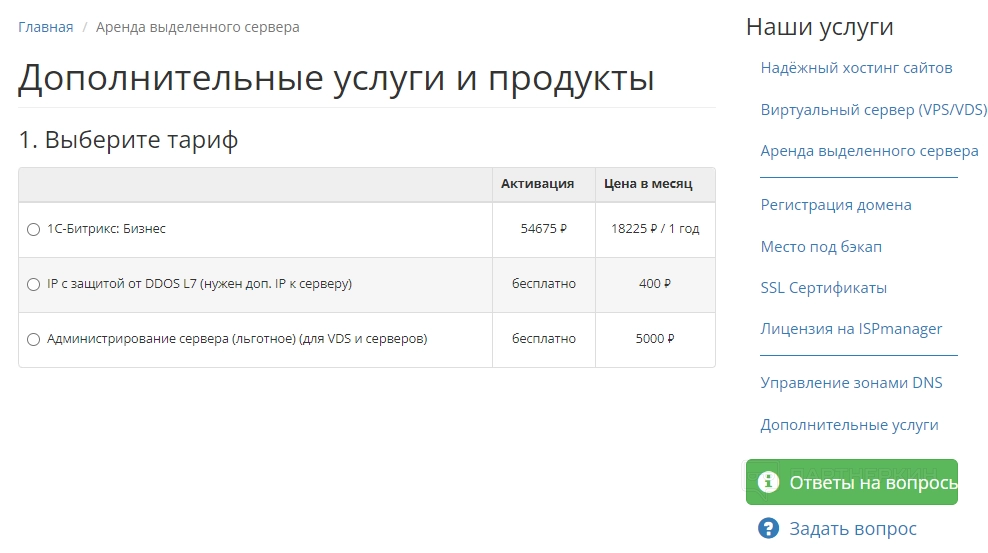Screen dimensions: 988x553
Task: Open Виртуальный сервер (VPS/VDS) page
Action: pos(873,110)
